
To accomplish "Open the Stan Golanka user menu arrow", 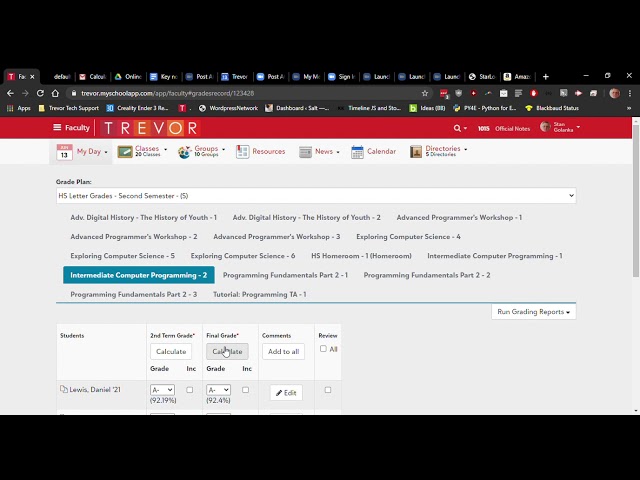I will [578, 127].
